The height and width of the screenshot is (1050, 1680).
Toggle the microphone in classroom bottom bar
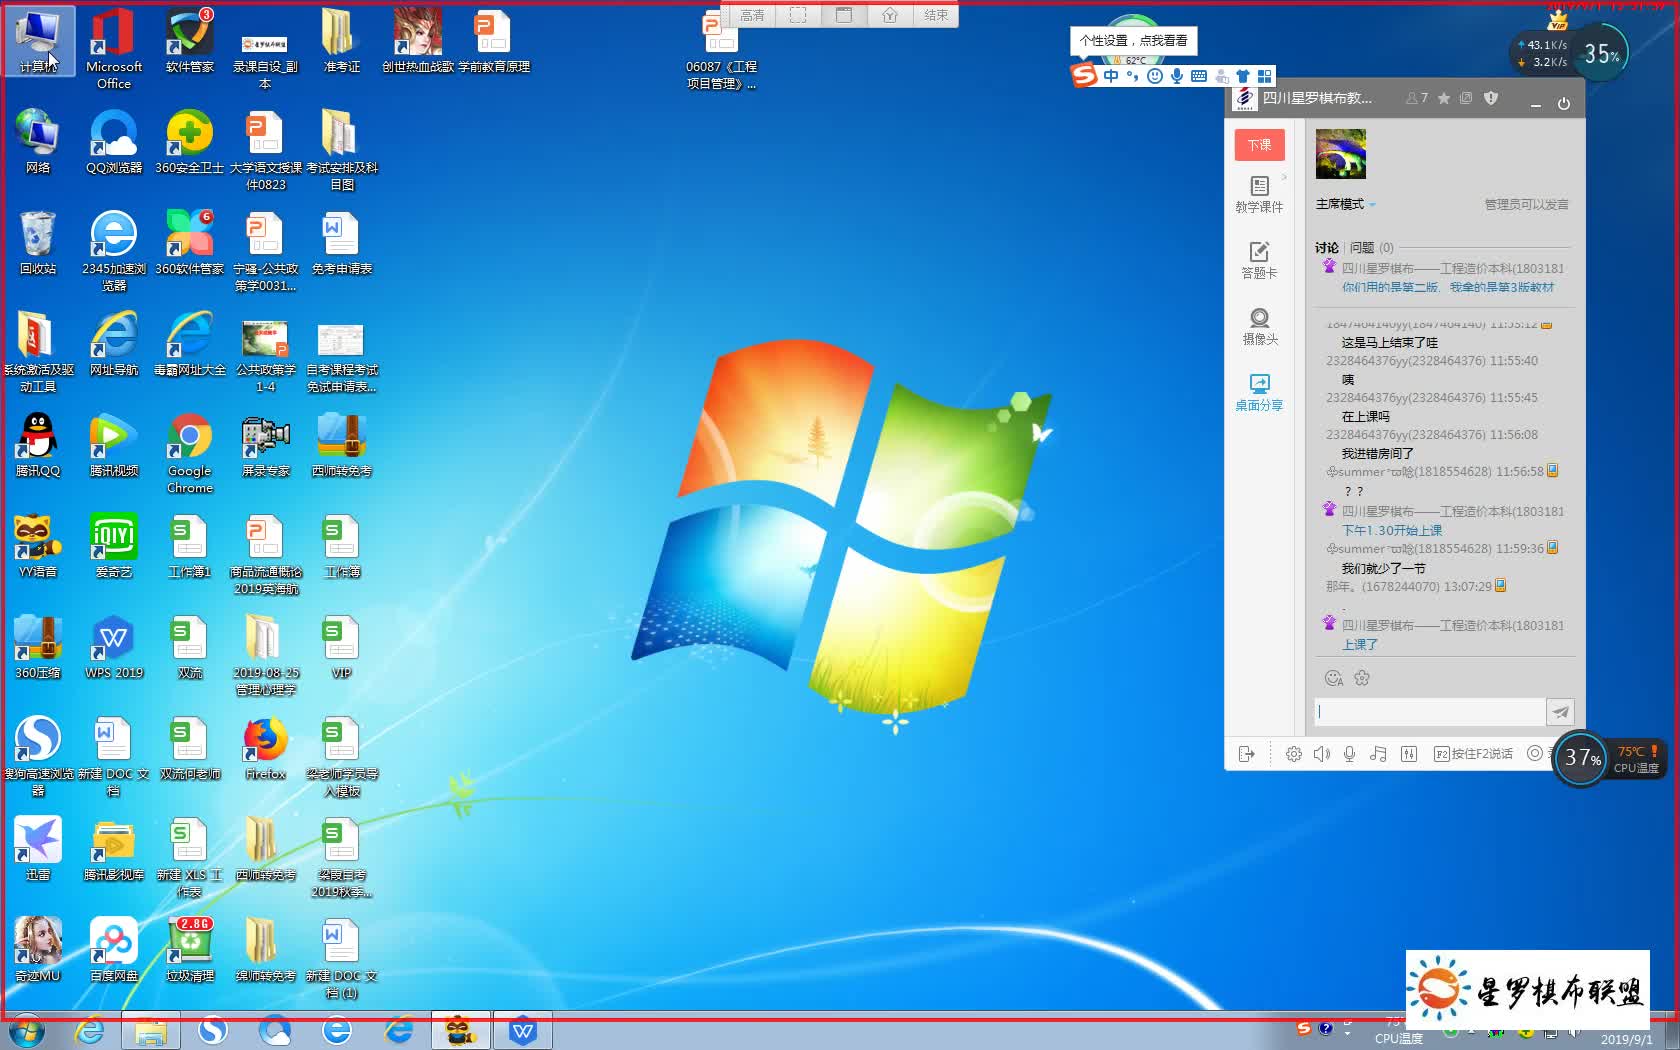point(1349,754)
